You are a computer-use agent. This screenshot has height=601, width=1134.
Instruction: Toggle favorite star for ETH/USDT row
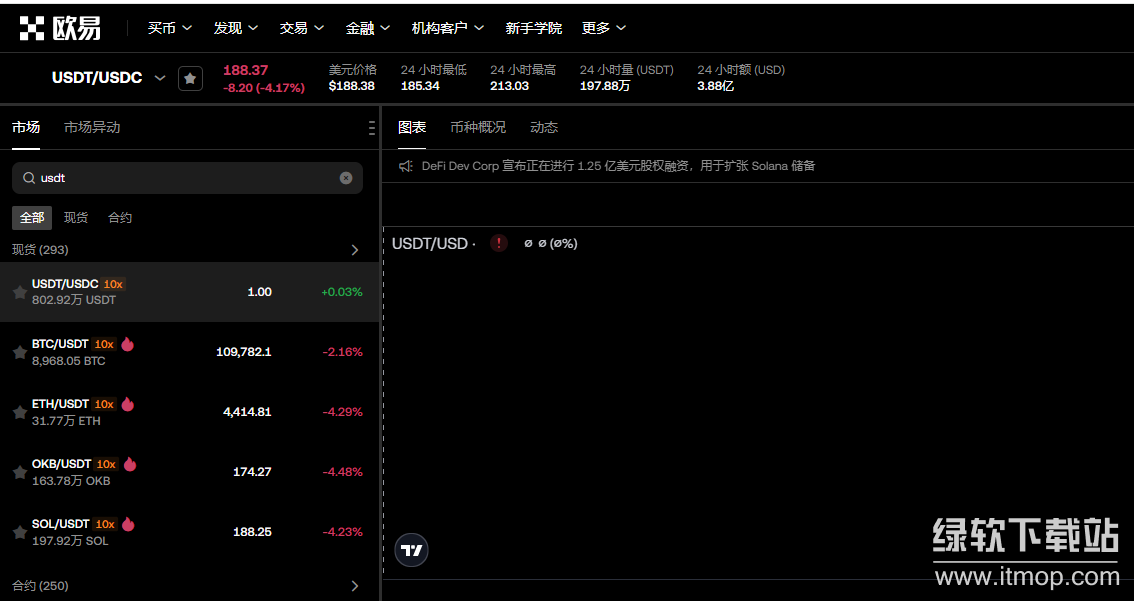click(x=19, y=412)
